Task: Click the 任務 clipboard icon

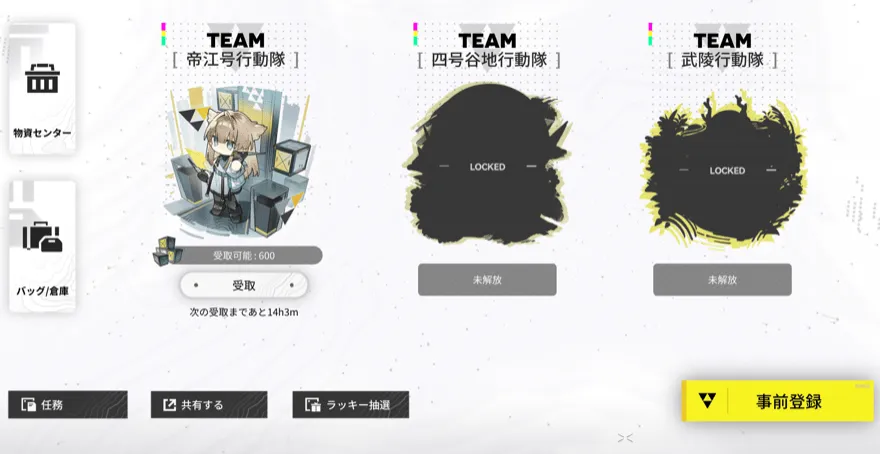Action: [28, 405]
